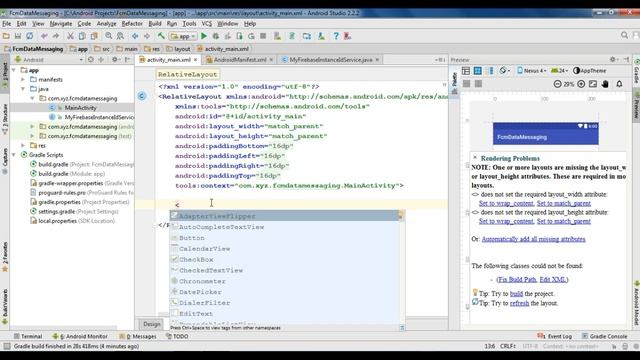Image resolution: width=640 pixels, height=360 pixels.
Task: Click Automatically add all missing attributes link
Action: pyautogui.click(x=533, y=239)
